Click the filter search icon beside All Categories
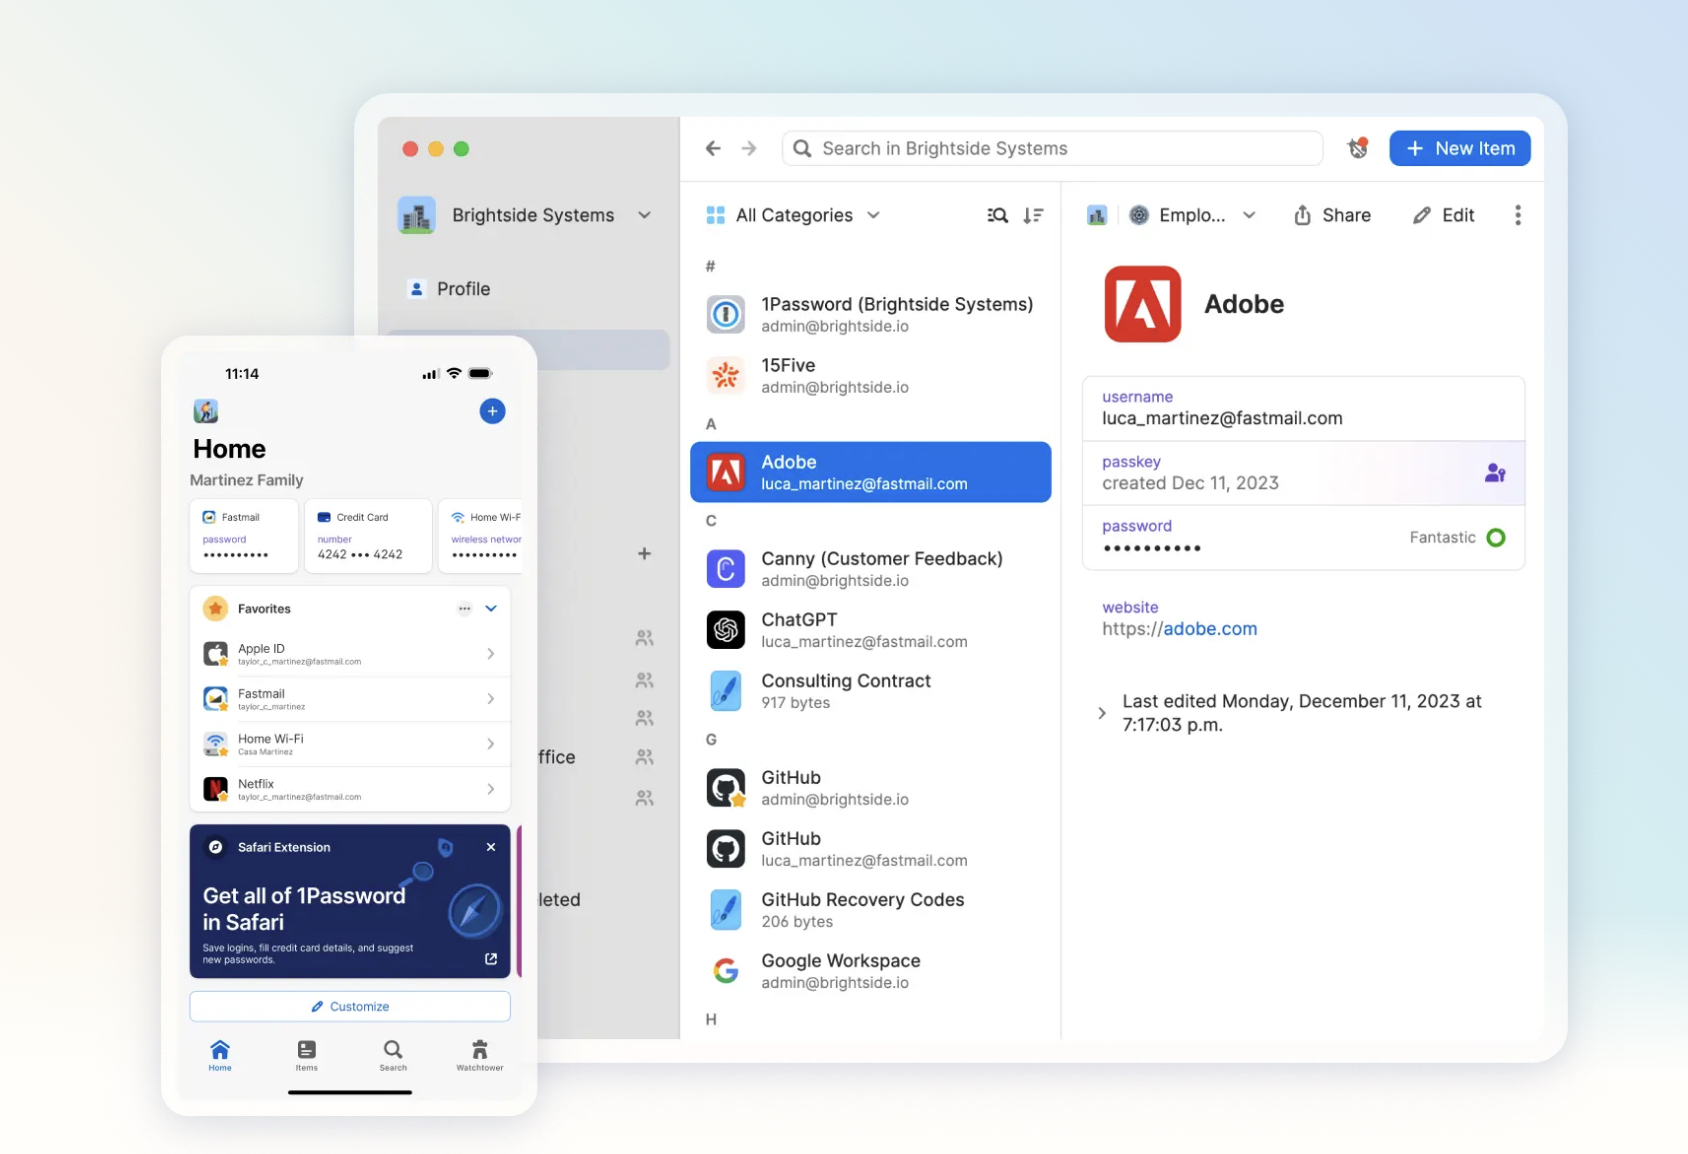This screenshot has width=1688, height=1154. (x=997, y=215)
